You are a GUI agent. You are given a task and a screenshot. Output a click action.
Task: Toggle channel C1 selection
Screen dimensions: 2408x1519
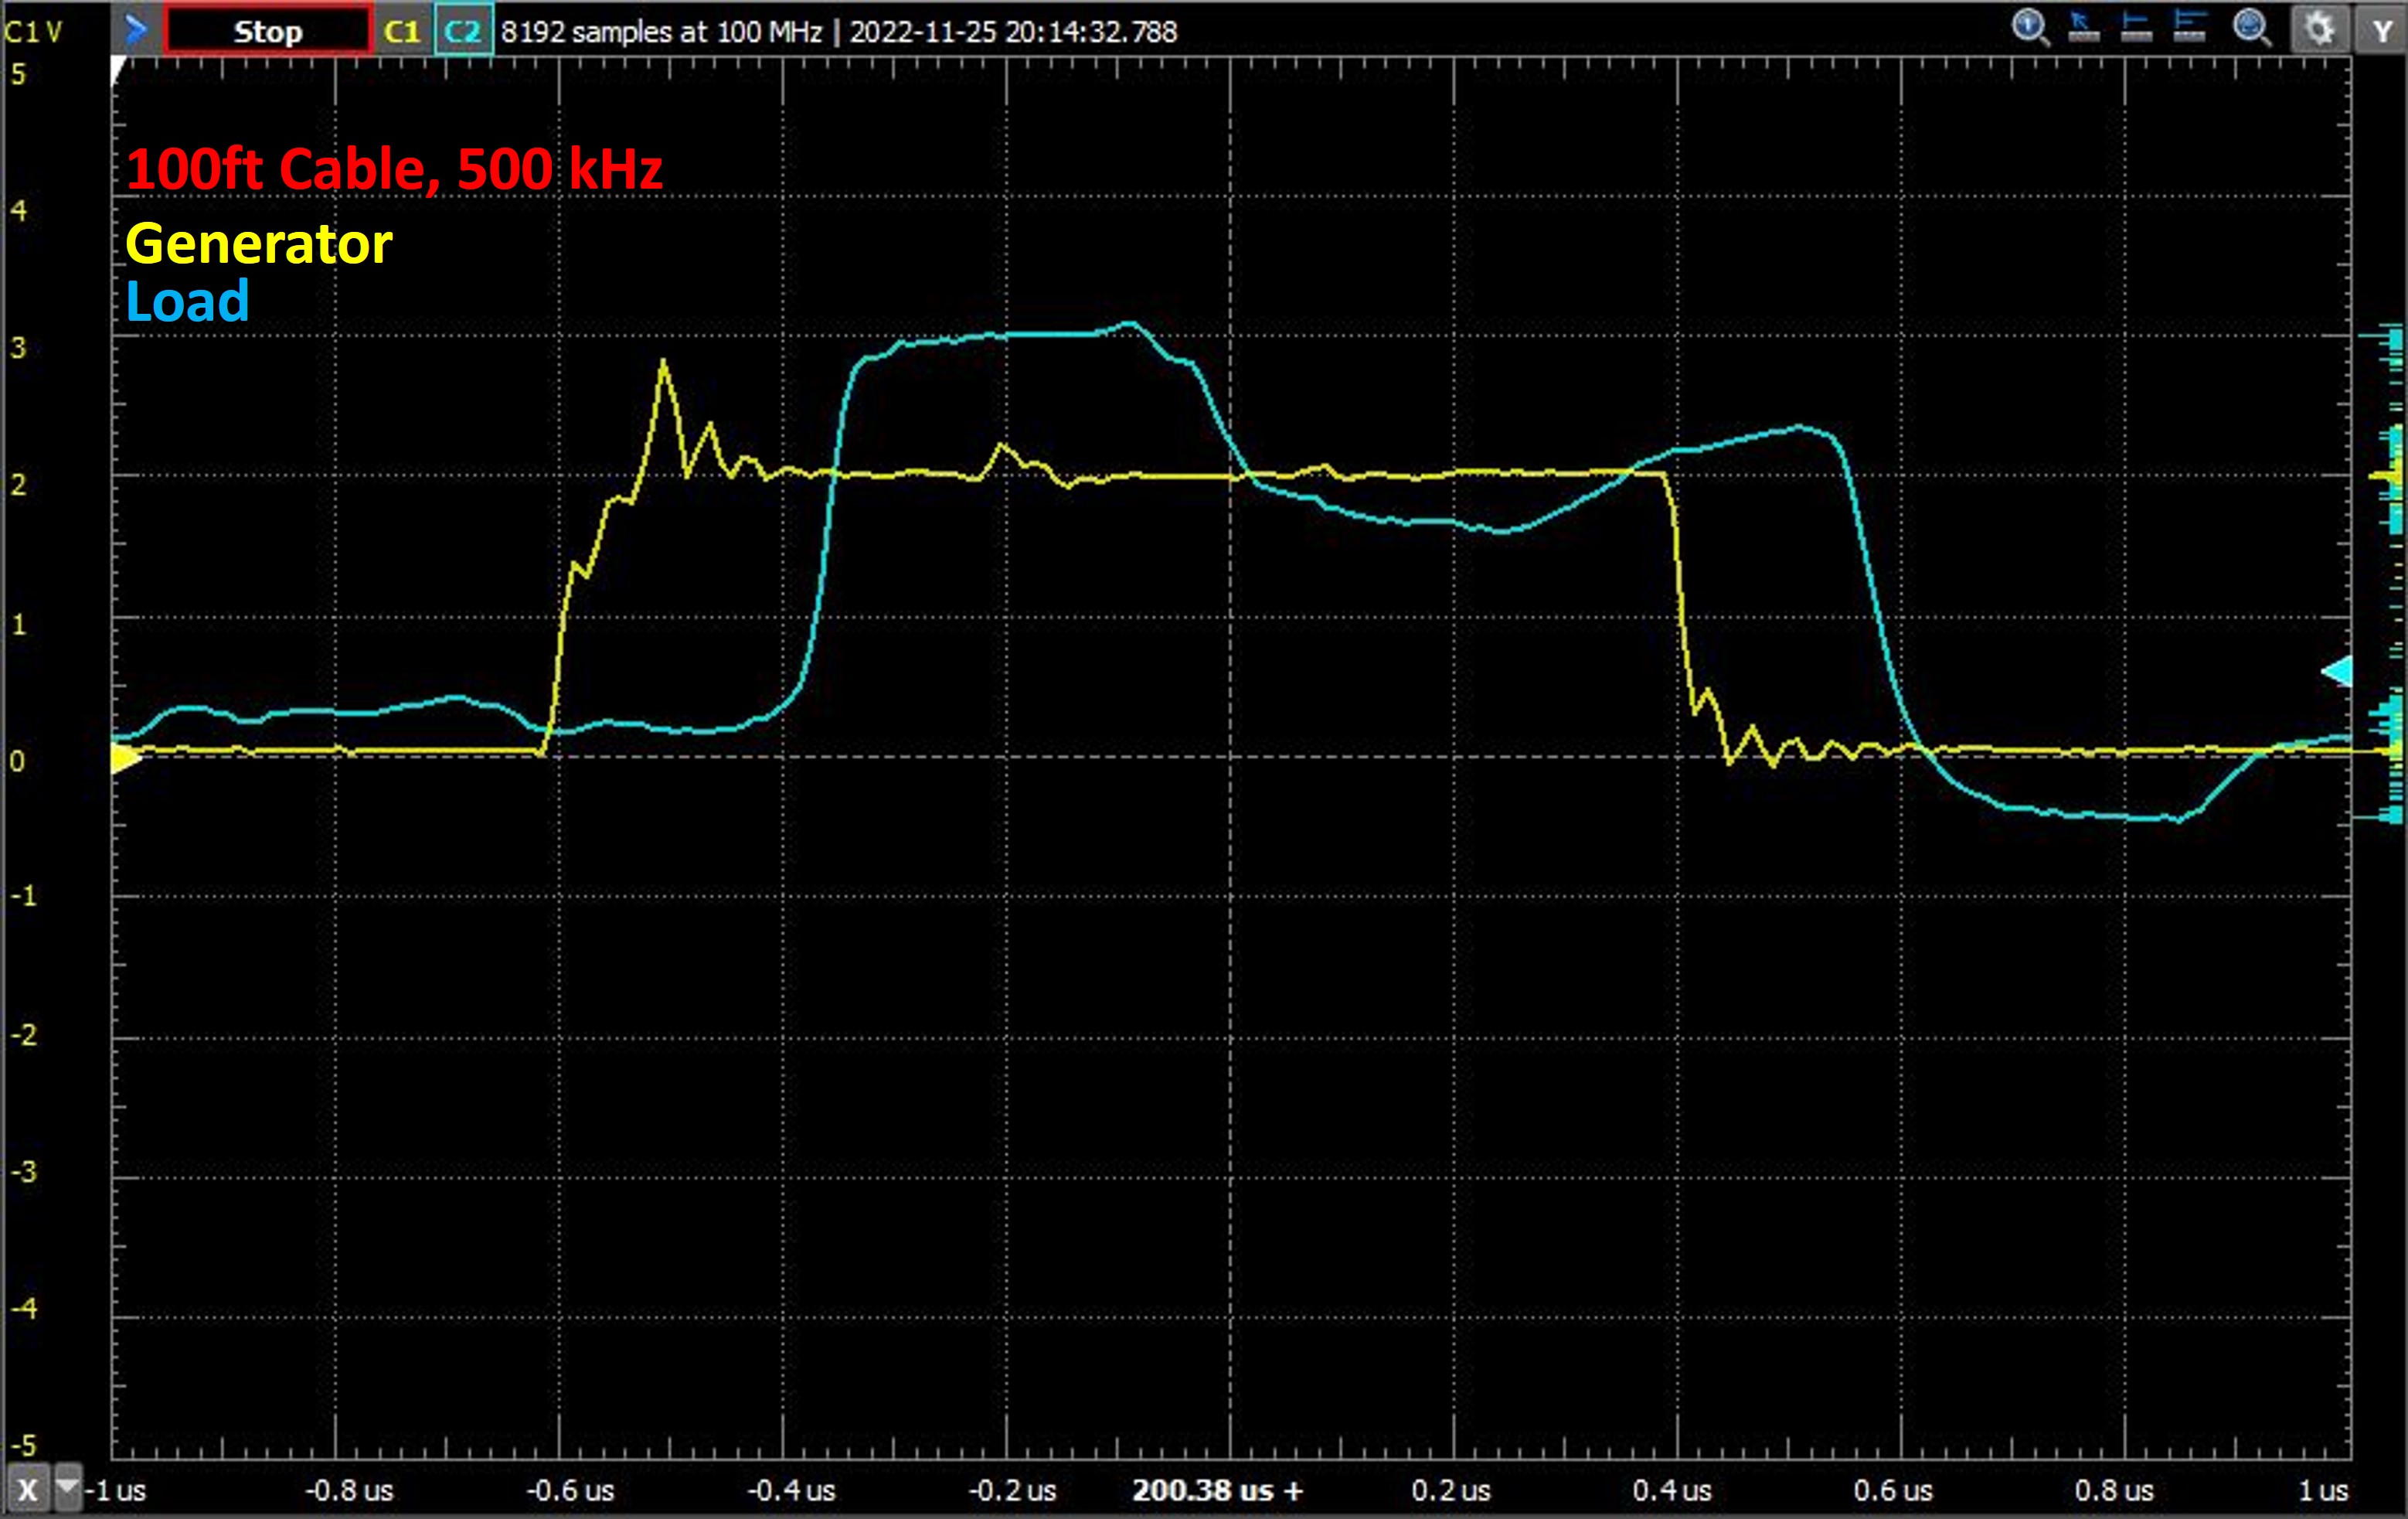pos(402,31)
